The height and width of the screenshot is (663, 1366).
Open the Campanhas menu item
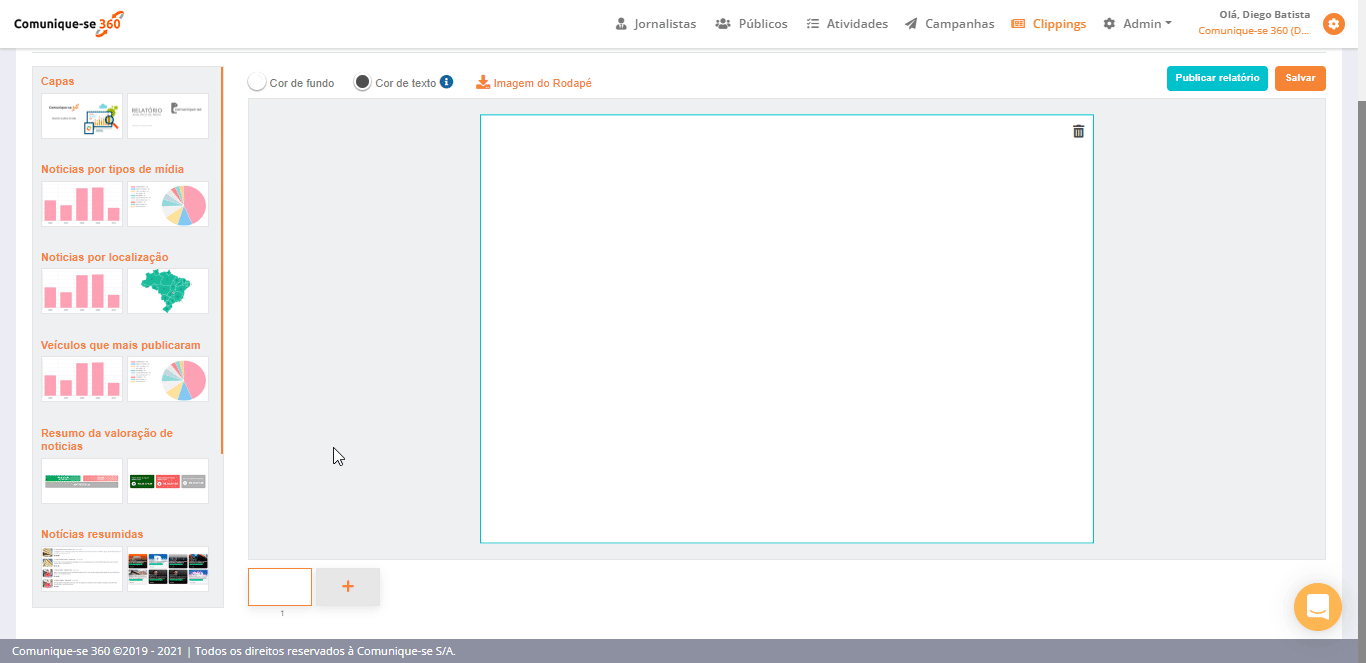click(x=949, y=24)
